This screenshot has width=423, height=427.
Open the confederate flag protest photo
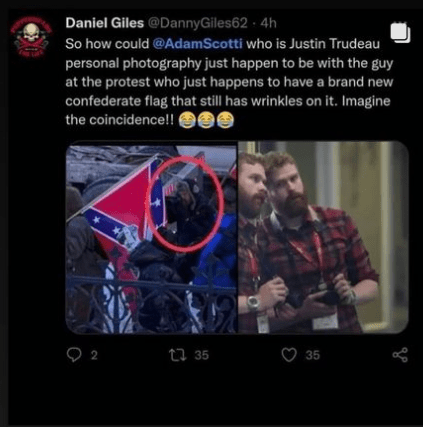(151, 237)
